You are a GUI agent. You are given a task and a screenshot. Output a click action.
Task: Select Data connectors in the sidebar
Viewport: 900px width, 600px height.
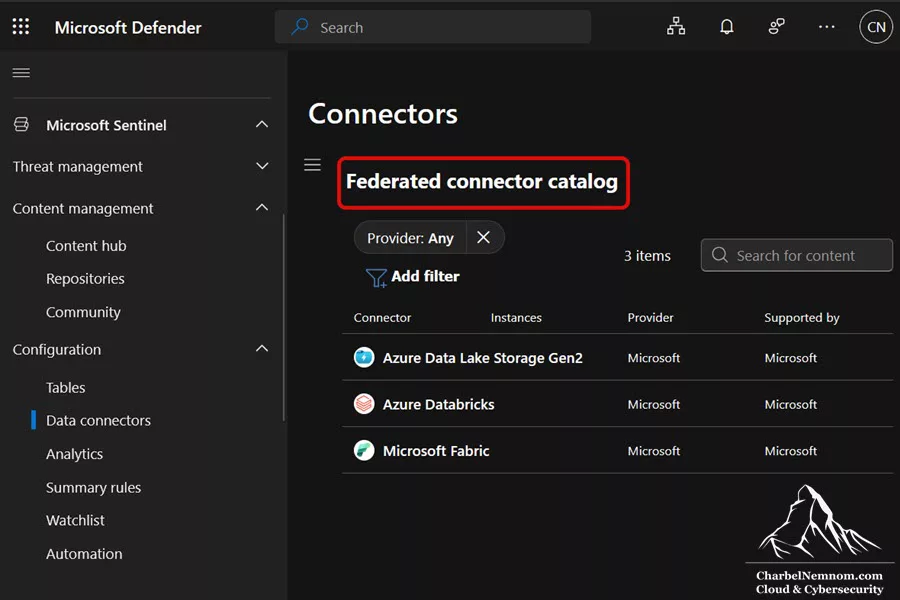pyautogui.click(x=98, y=420)
